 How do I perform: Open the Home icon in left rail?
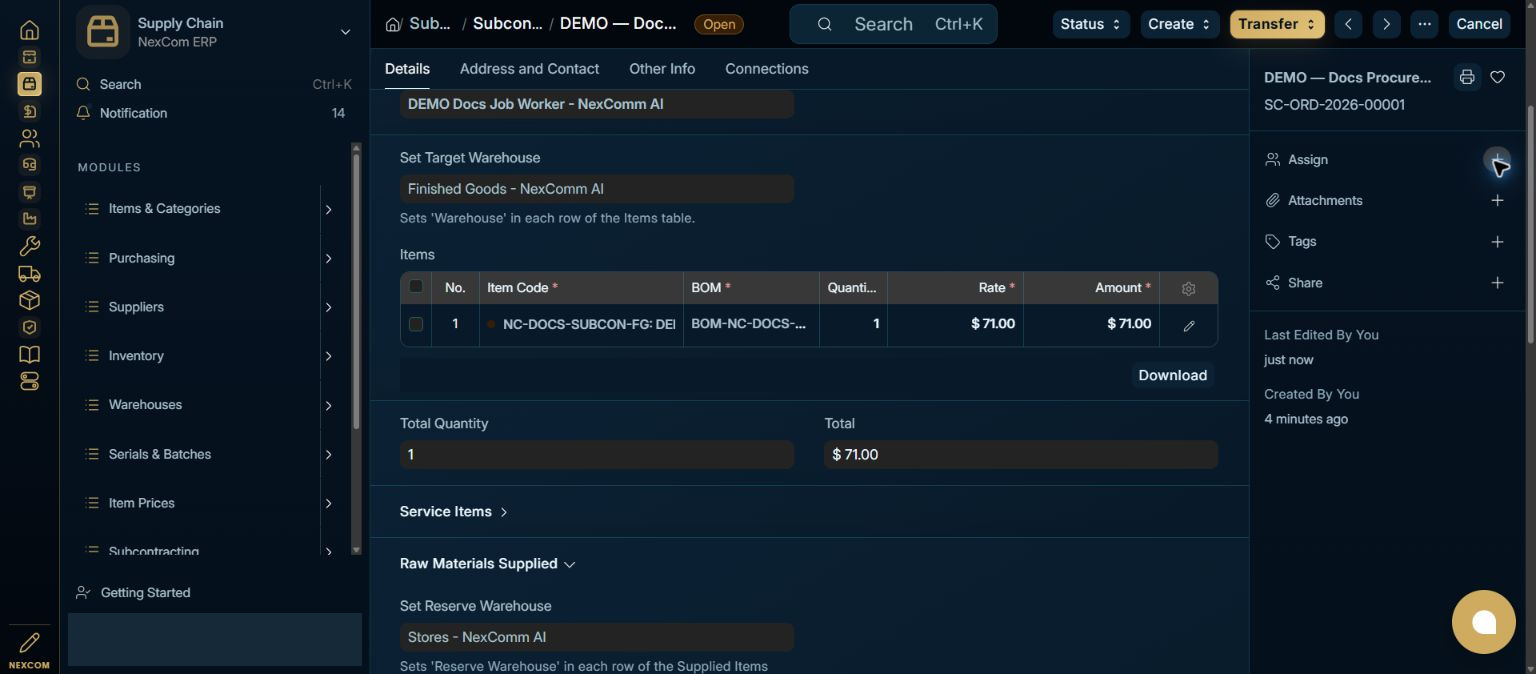click(29, 30)
